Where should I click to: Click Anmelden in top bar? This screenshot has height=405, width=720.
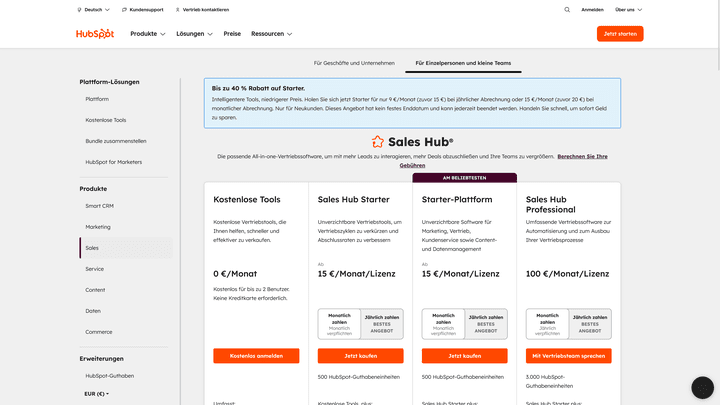click(592, 10)
